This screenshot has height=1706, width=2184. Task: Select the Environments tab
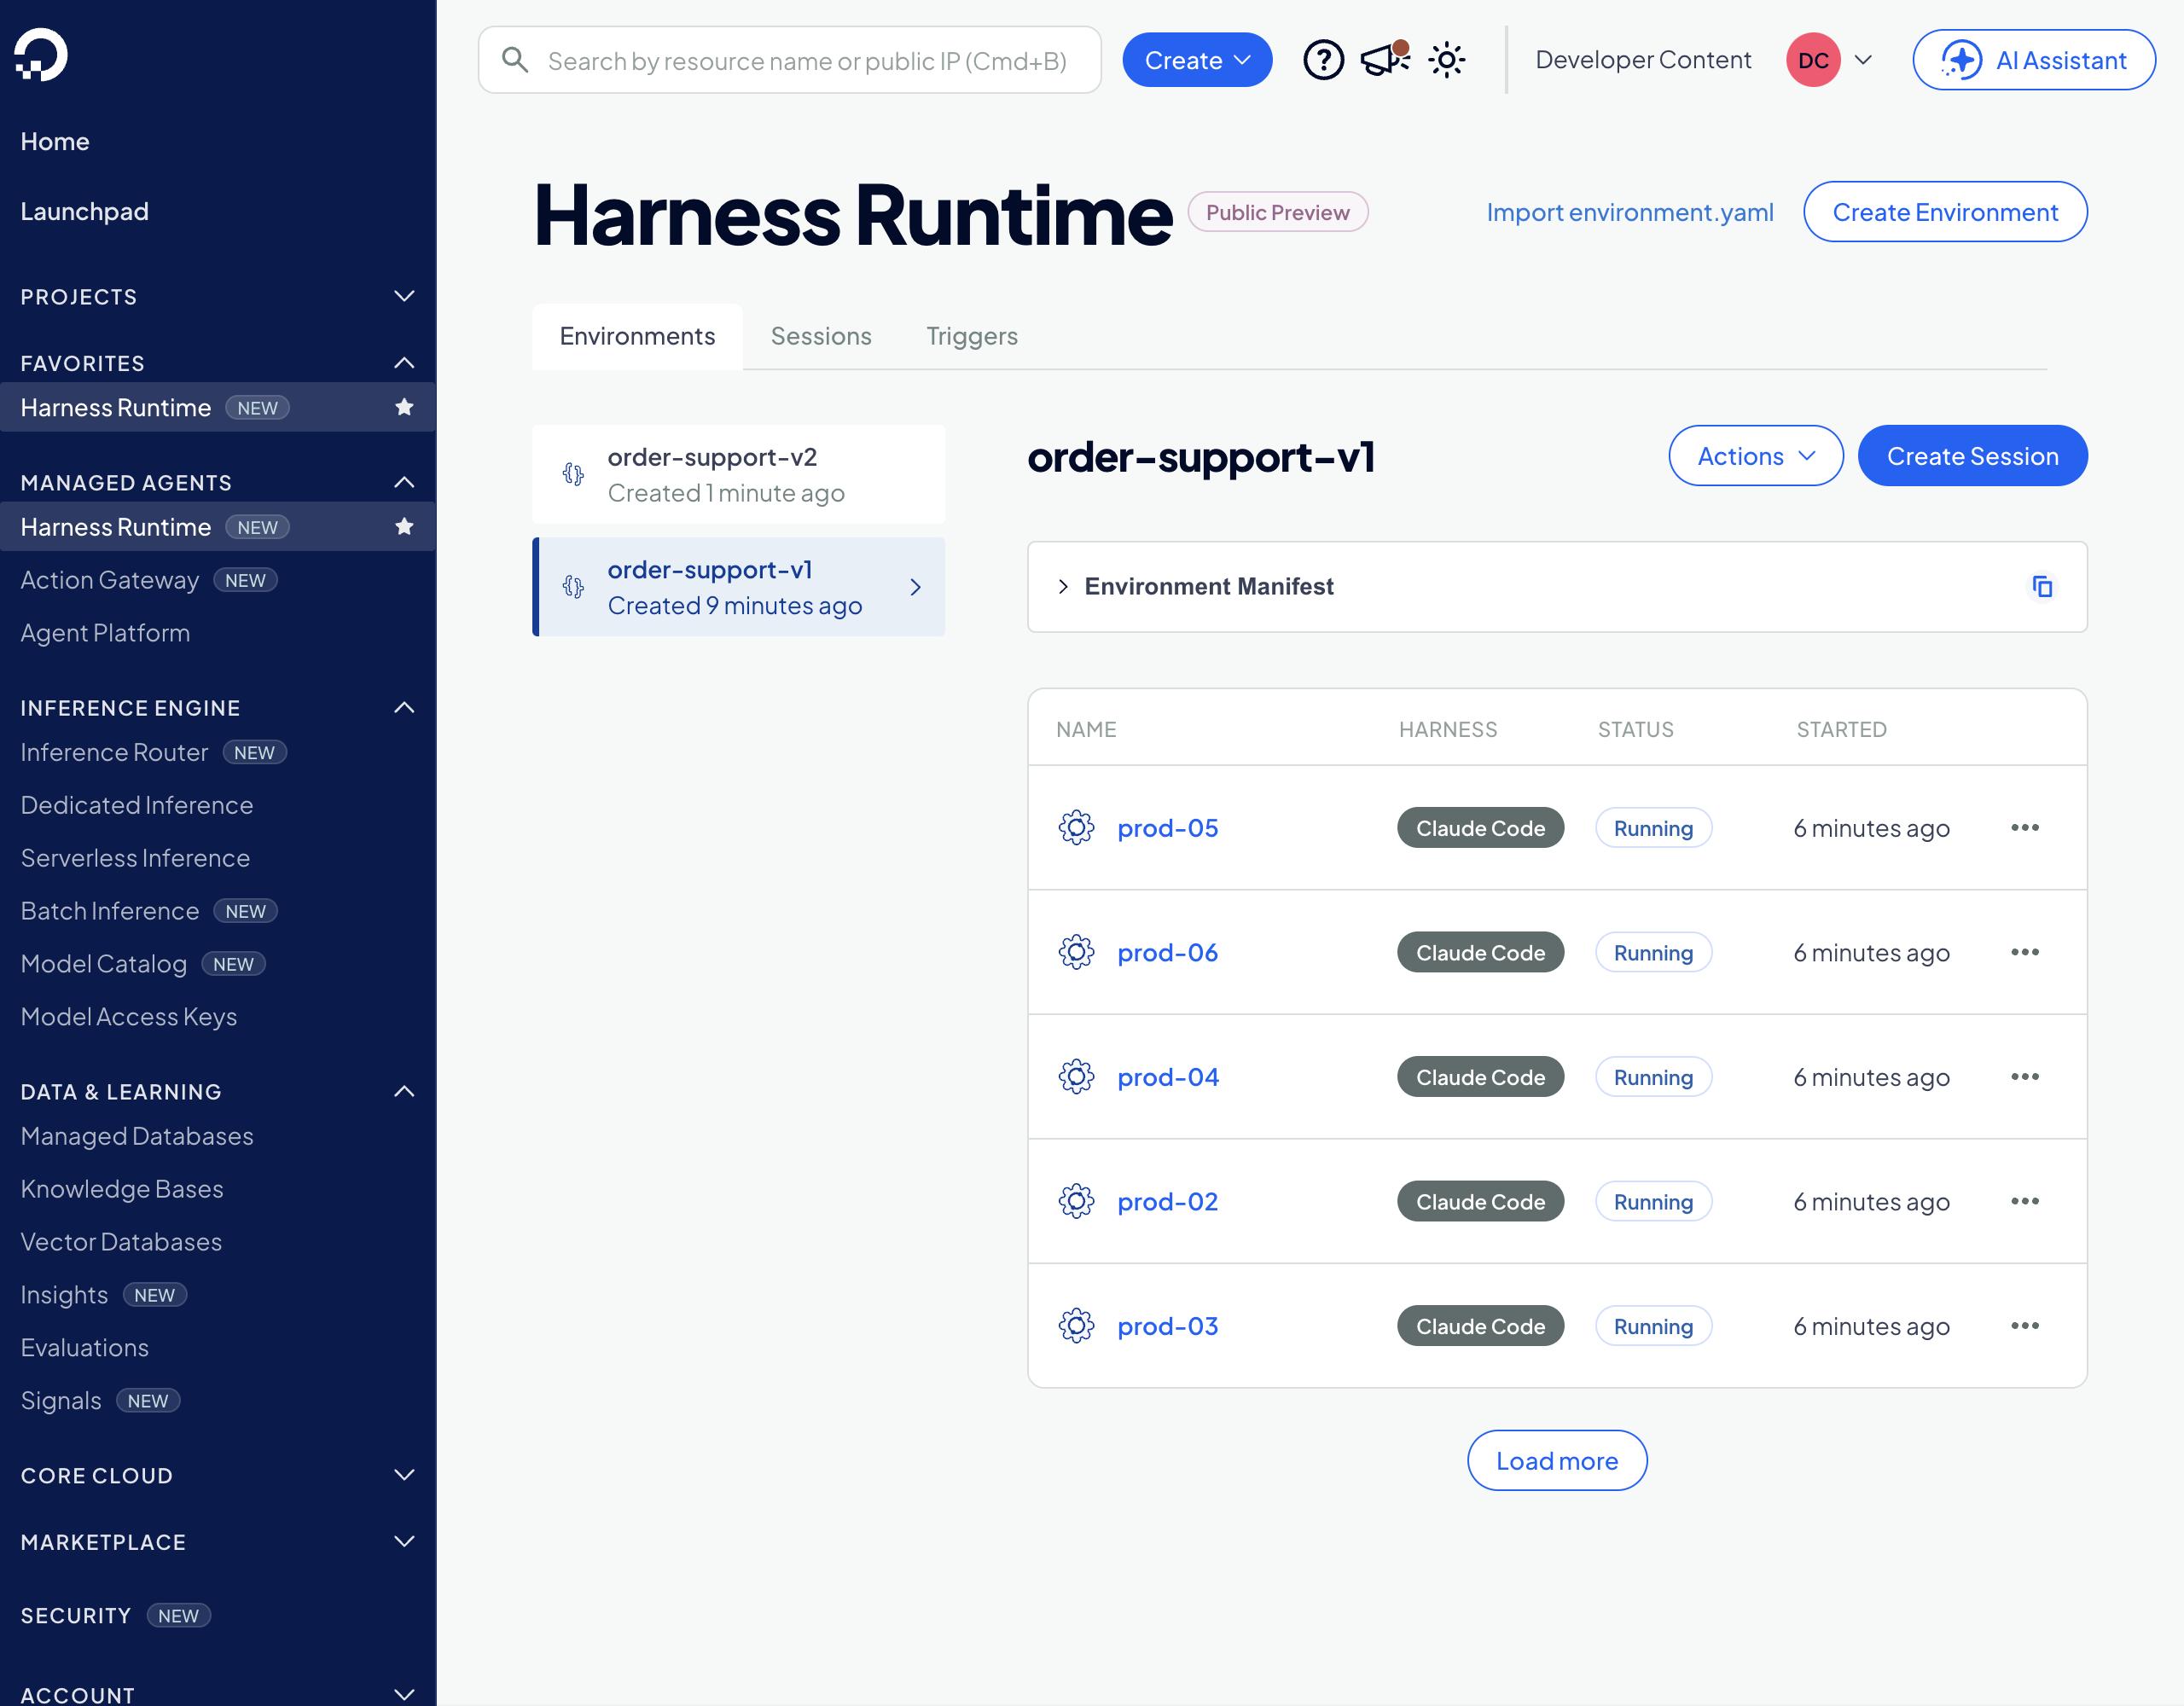pos(637,336)
